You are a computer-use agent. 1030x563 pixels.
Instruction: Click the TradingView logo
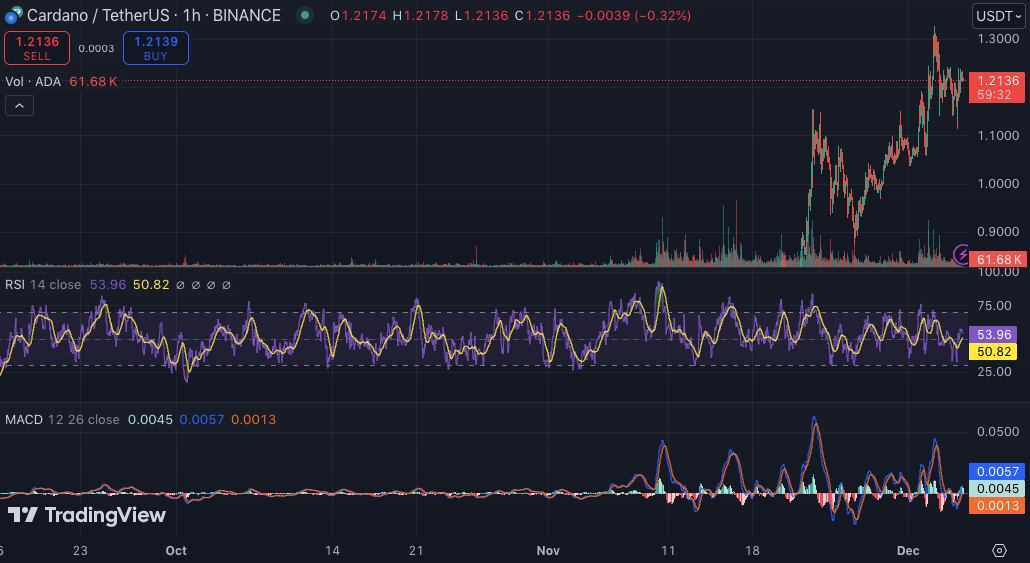point(86,515)
